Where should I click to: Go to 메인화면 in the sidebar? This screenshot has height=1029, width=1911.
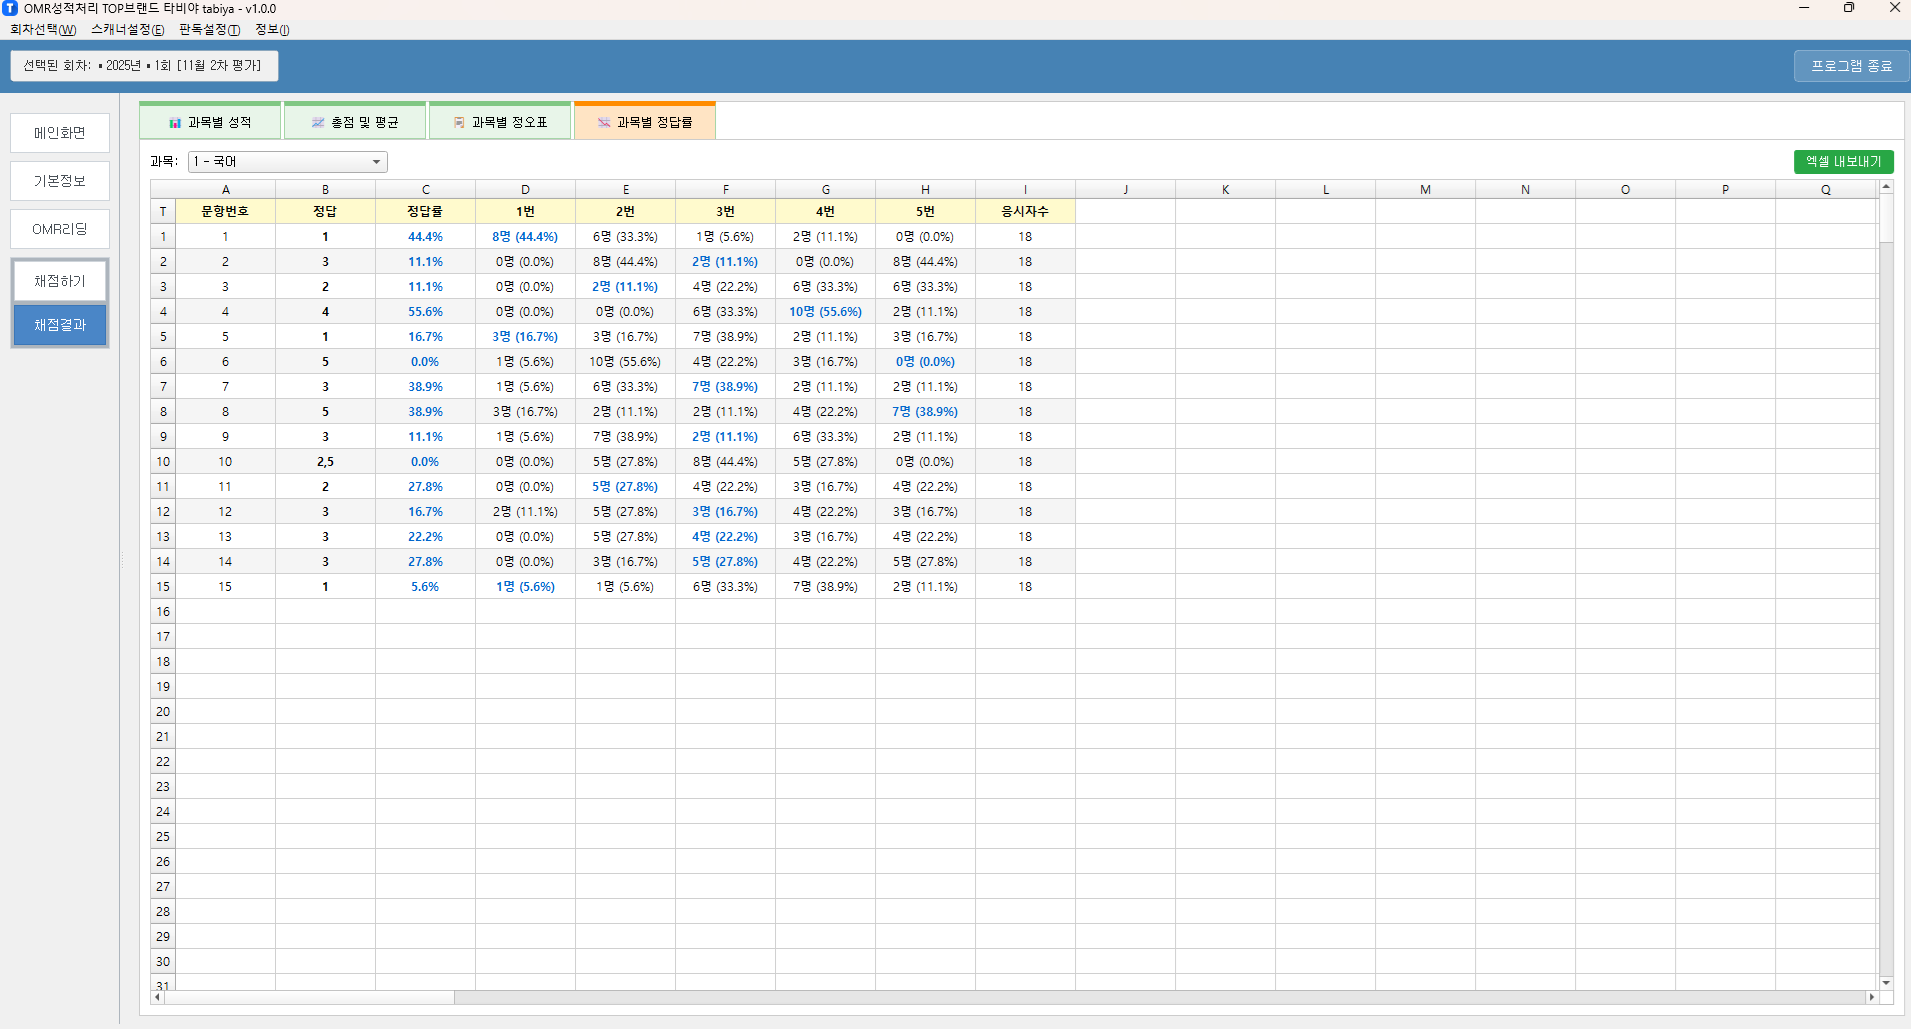[60, 133]
